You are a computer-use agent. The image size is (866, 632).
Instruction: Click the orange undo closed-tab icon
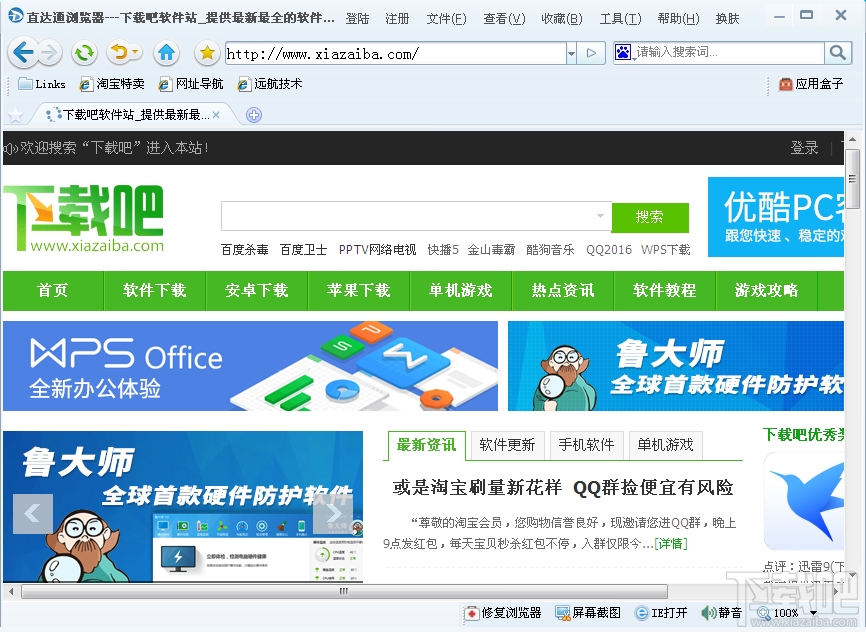(119, 53)
